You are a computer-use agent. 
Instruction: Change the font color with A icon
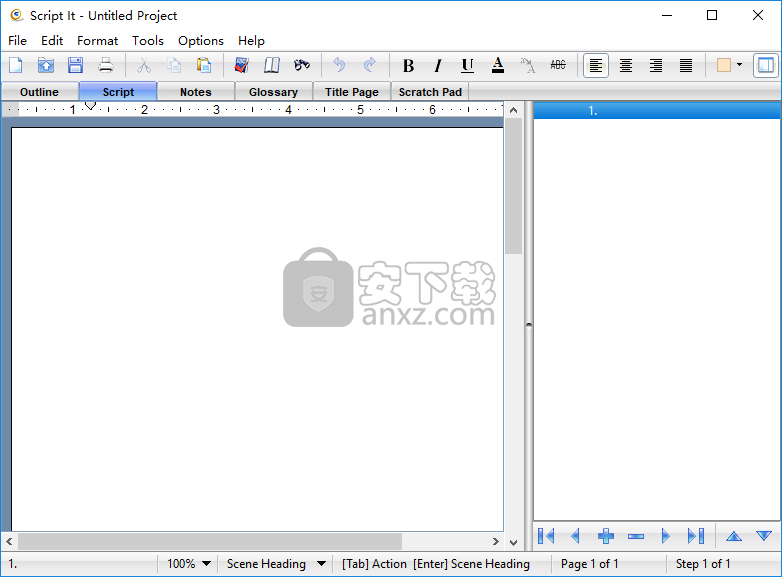[x=498, y=65]
